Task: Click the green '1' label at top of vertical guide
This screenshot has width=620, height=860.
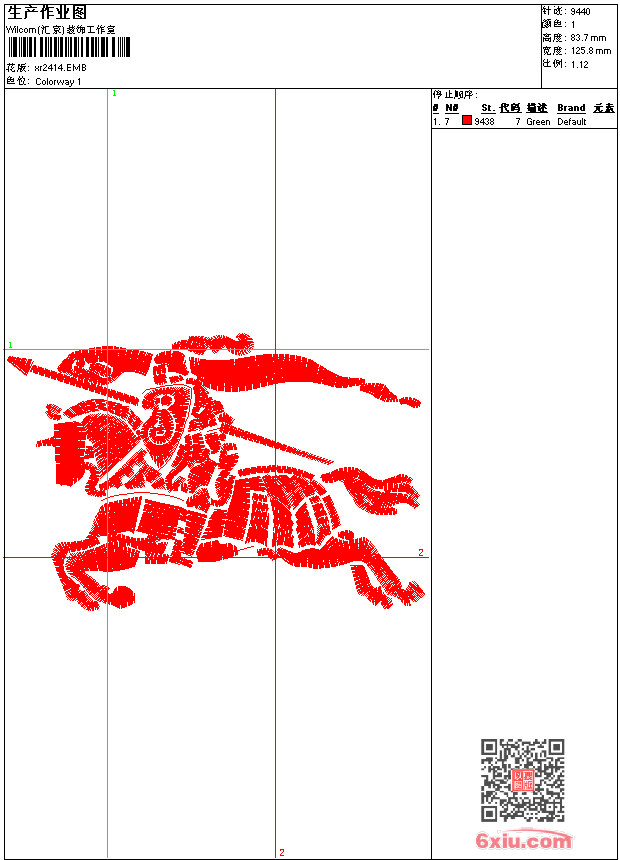Action: pos(114,94)
